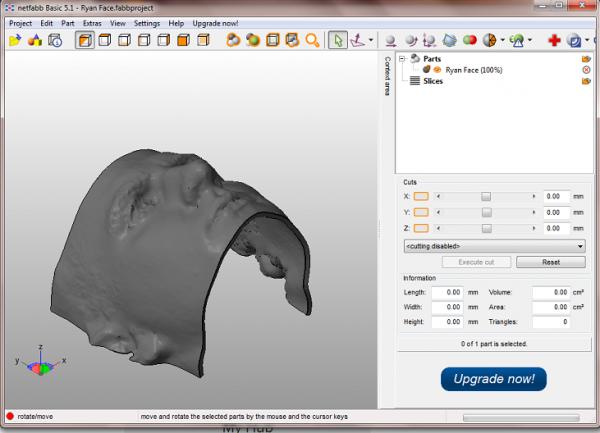Viewport: 600px width, 433px height.
Task: Open the Settings menu
Action: [x=147, y=23]
